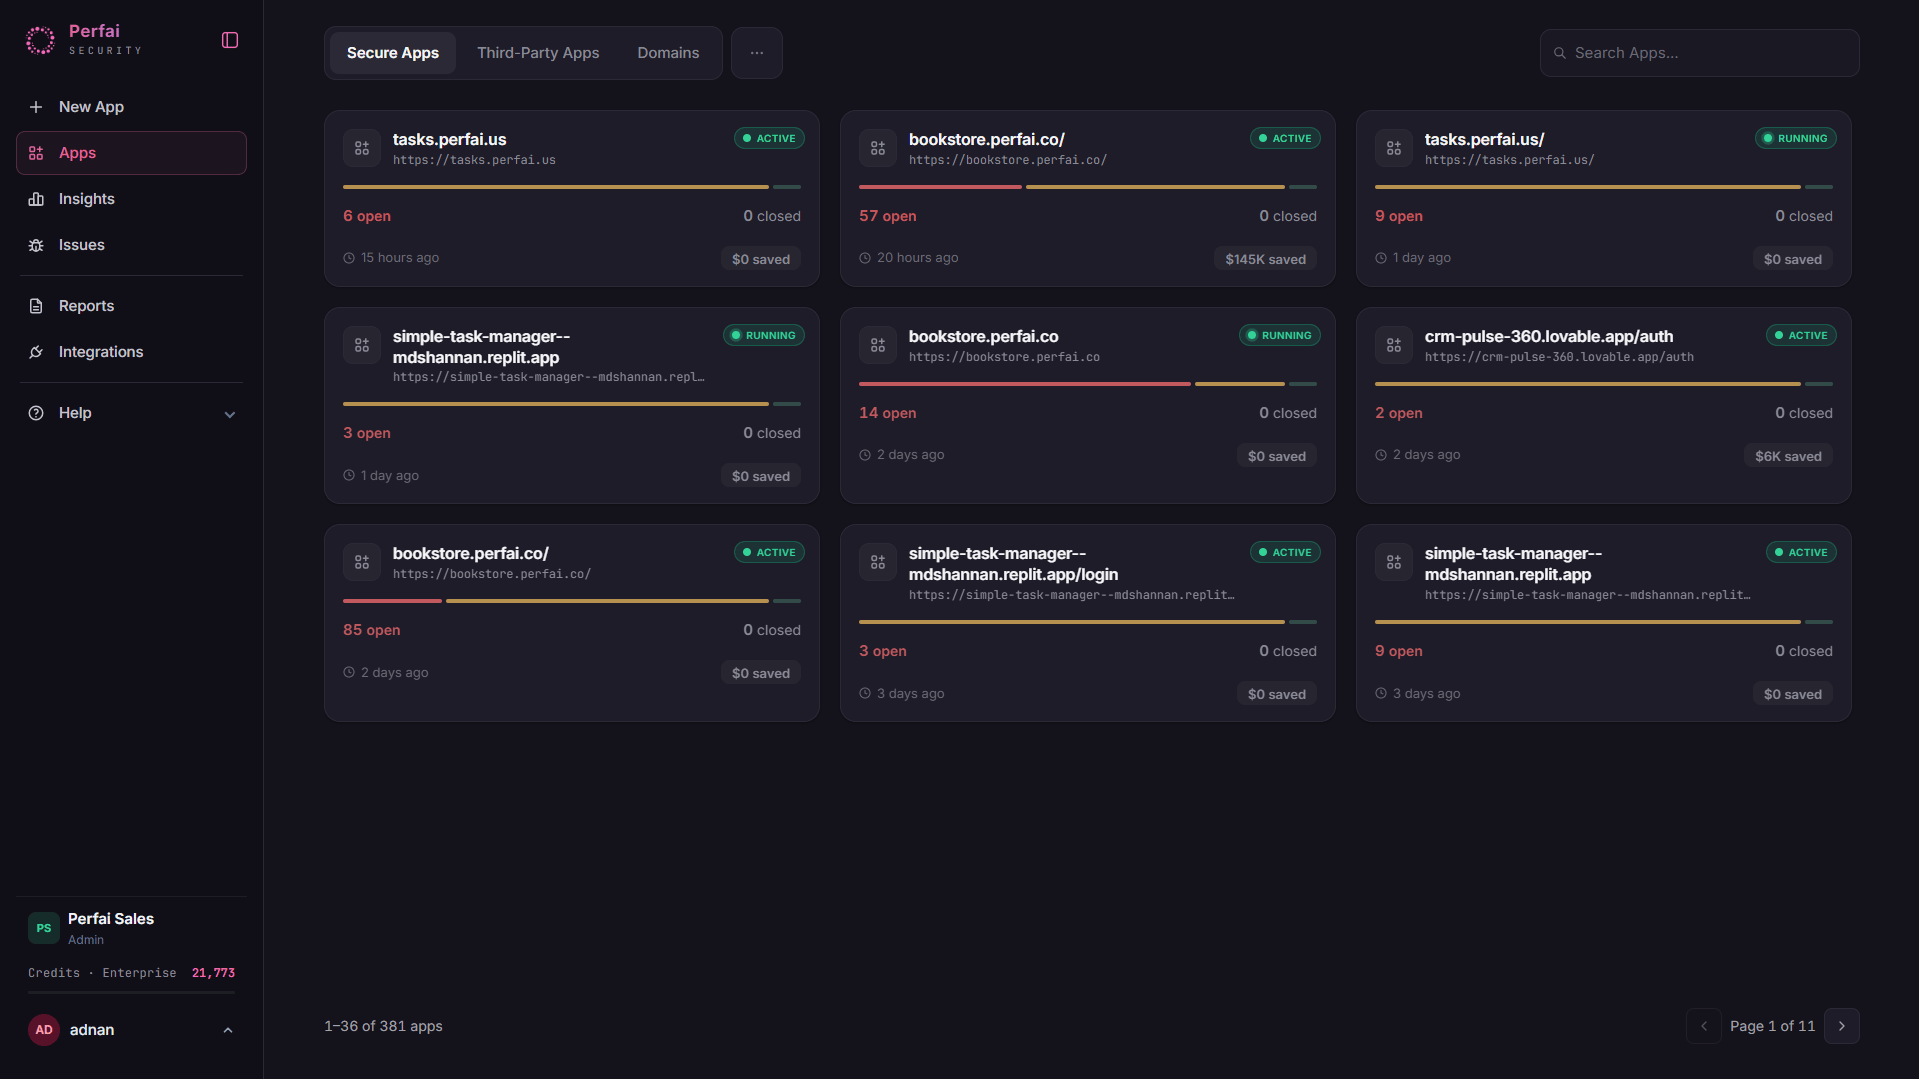Click the Insights chart icon

pos(36,199)
